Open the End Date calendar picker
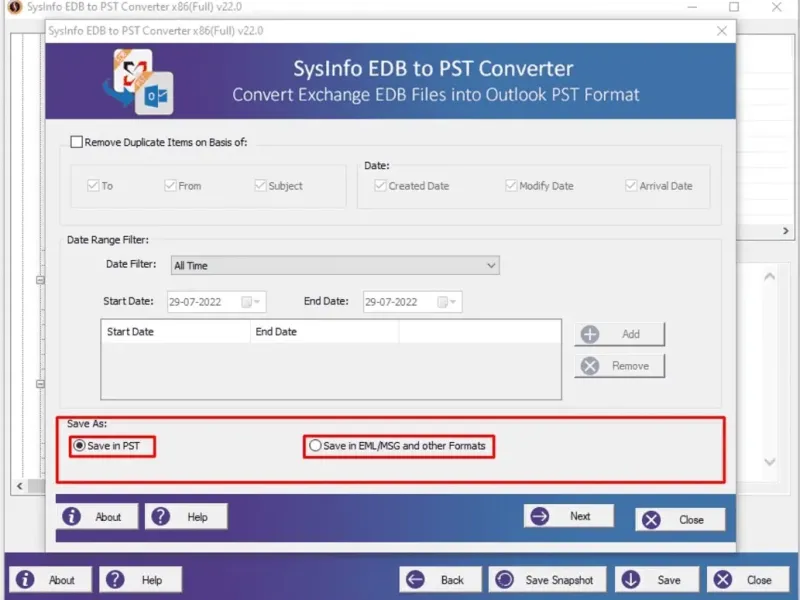The width and height of the screenshot is (800, 600). 446,302
